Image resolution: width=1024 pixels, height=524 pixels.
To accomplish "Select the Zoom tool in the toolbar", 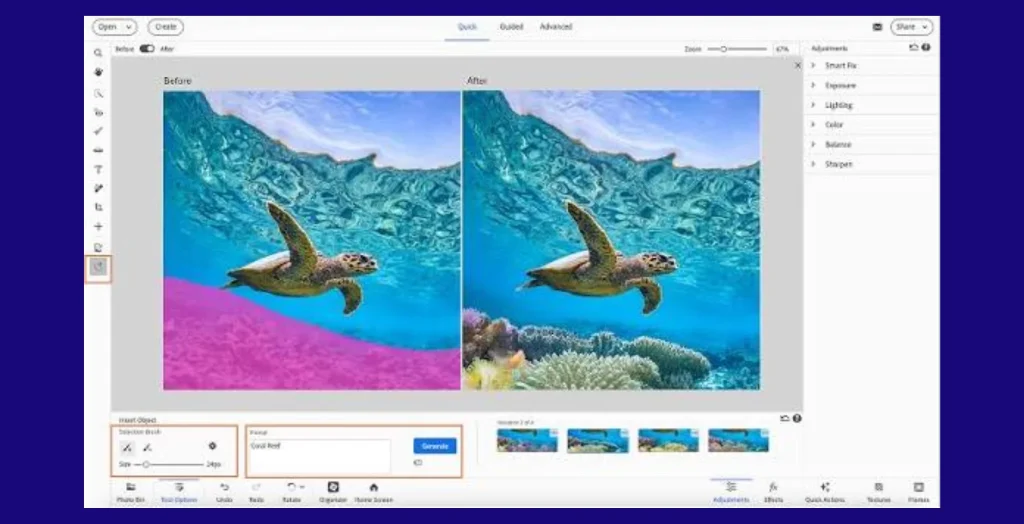I will [98, 53].
